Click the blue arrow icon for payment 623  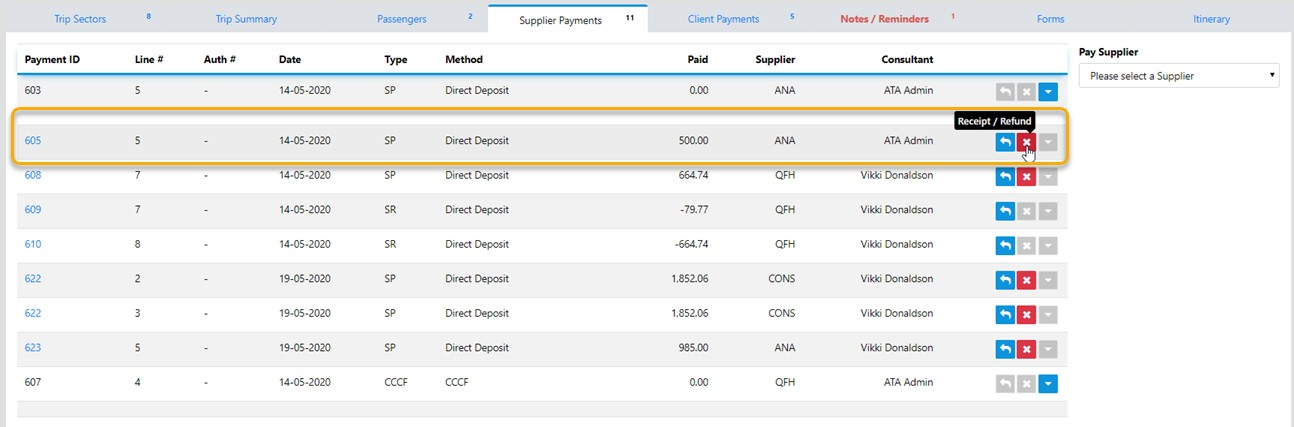(x=1005, y=349)
